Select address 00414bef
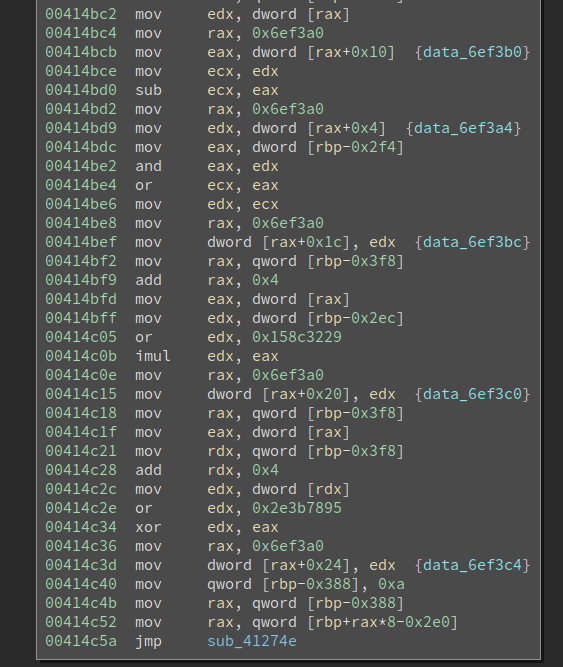Viewport: 563px width, 667px height. (x=81, y=242)
